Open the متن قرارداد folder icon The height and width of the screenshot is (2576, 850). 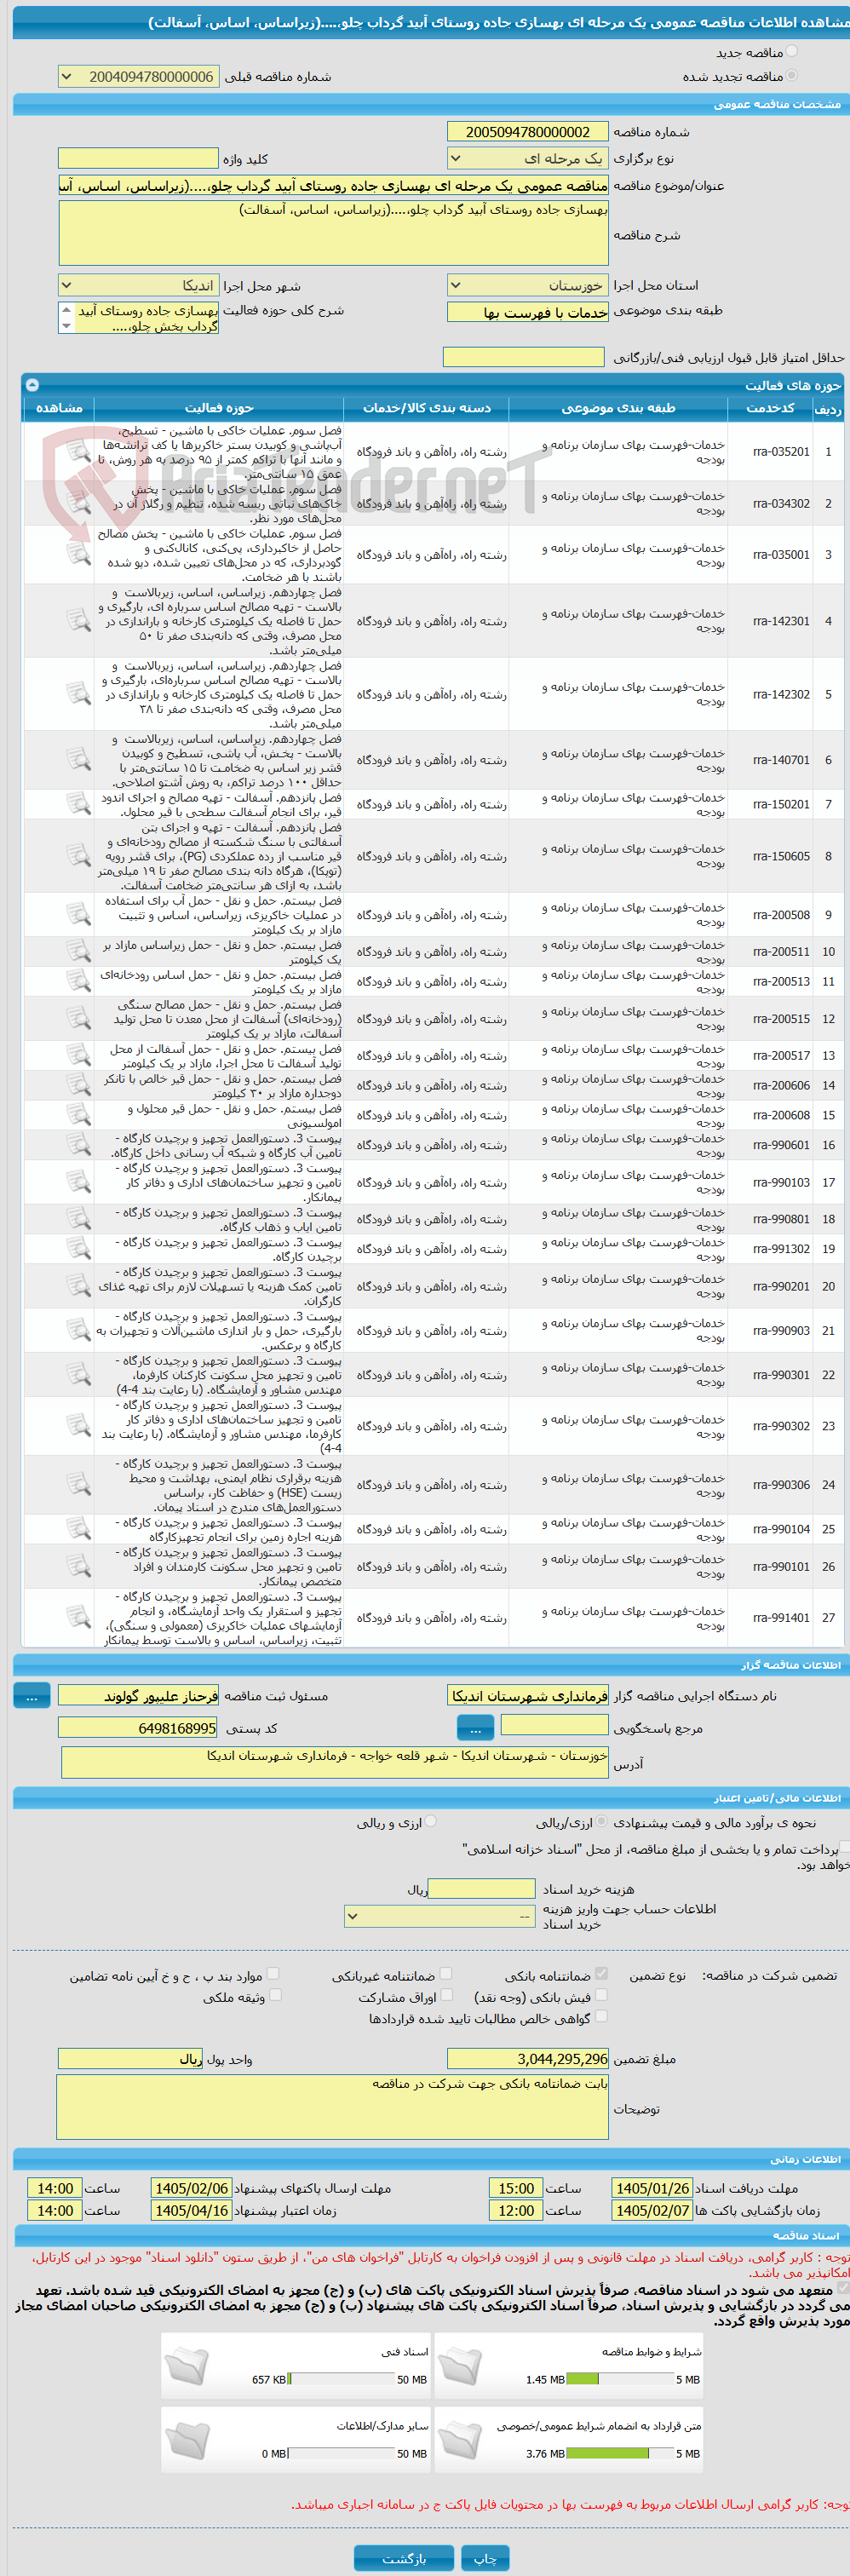pyautogui.click(x=459, y=2441)
